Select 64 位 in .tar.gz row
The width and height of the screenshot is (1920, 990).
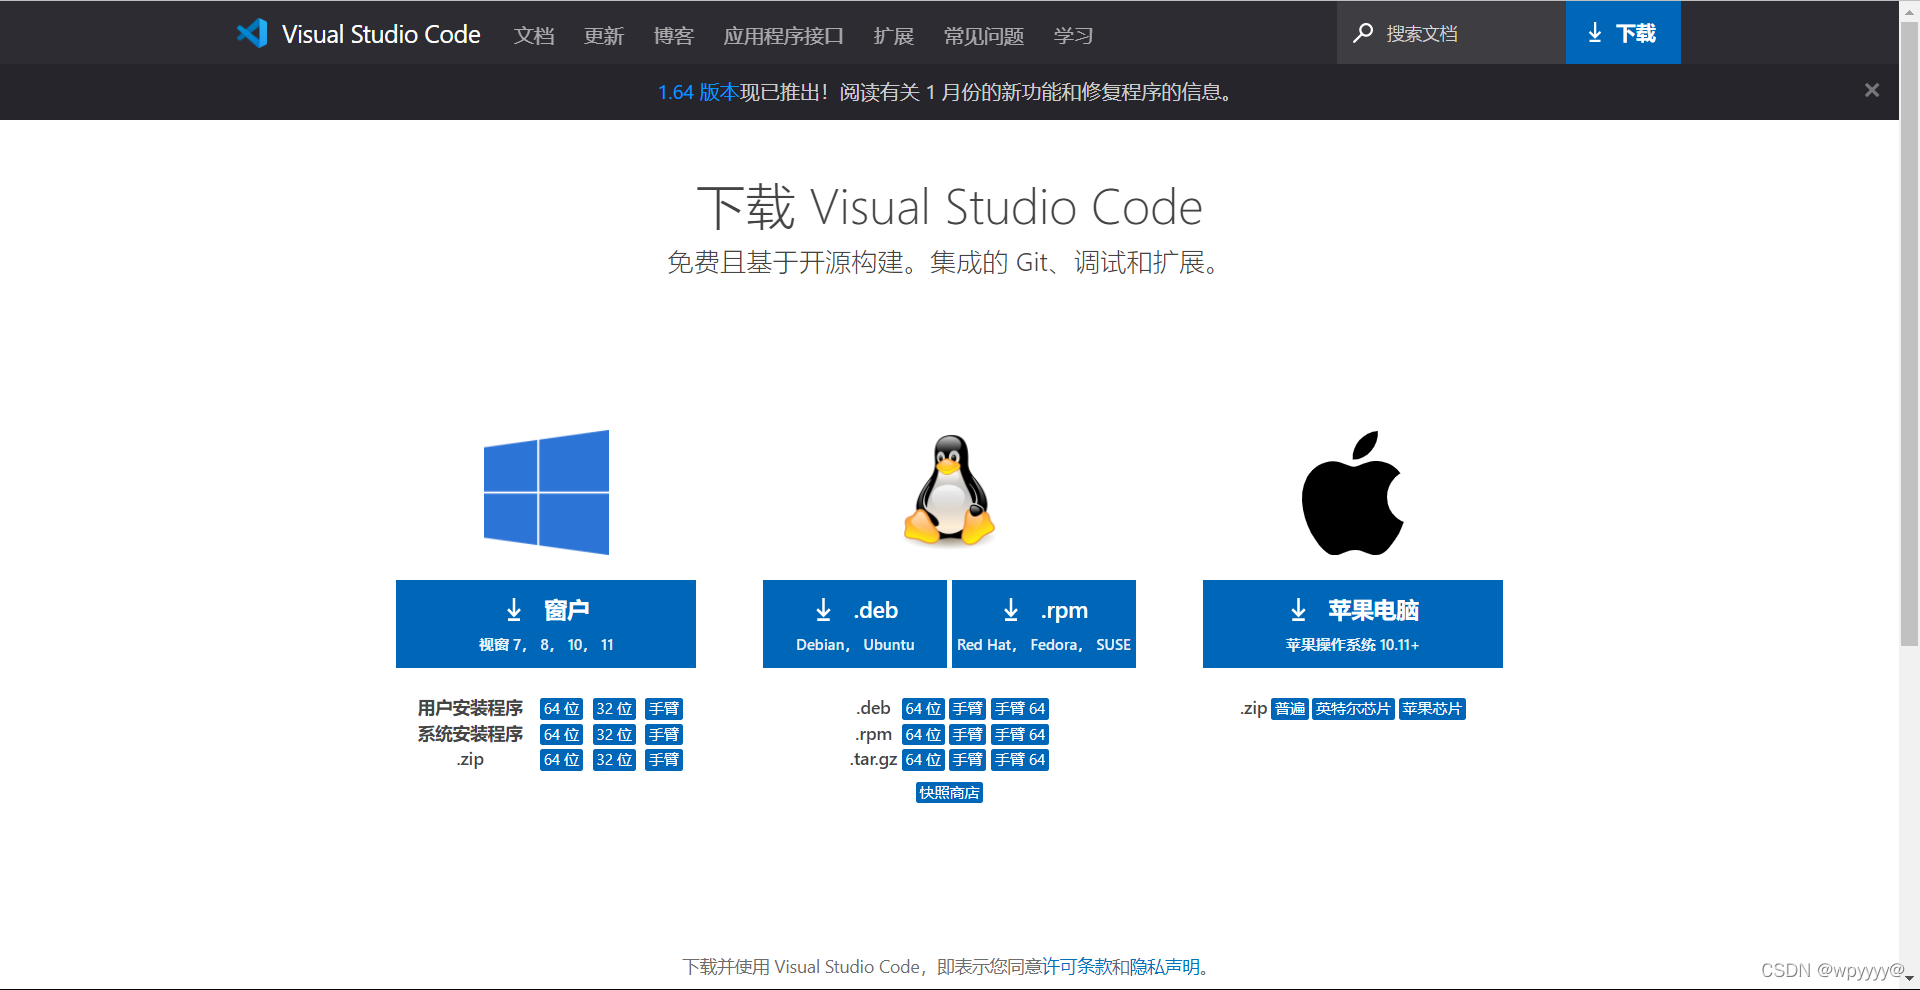(x=923, y=760)
